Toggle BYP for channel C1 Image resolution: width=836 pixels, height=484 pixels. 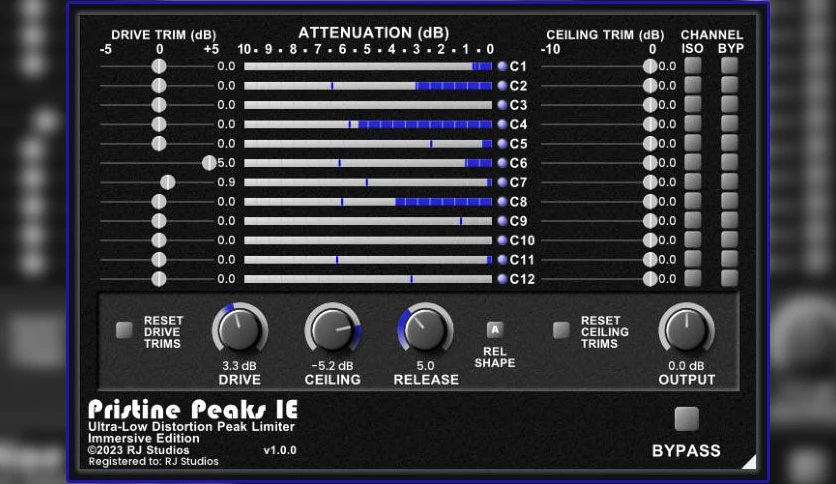(x=729, y=66)
